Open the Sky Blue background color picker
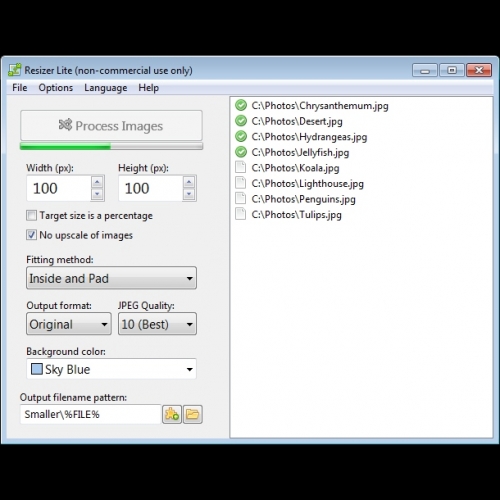This screenshot has height=500, width=500. pos(111,369)
